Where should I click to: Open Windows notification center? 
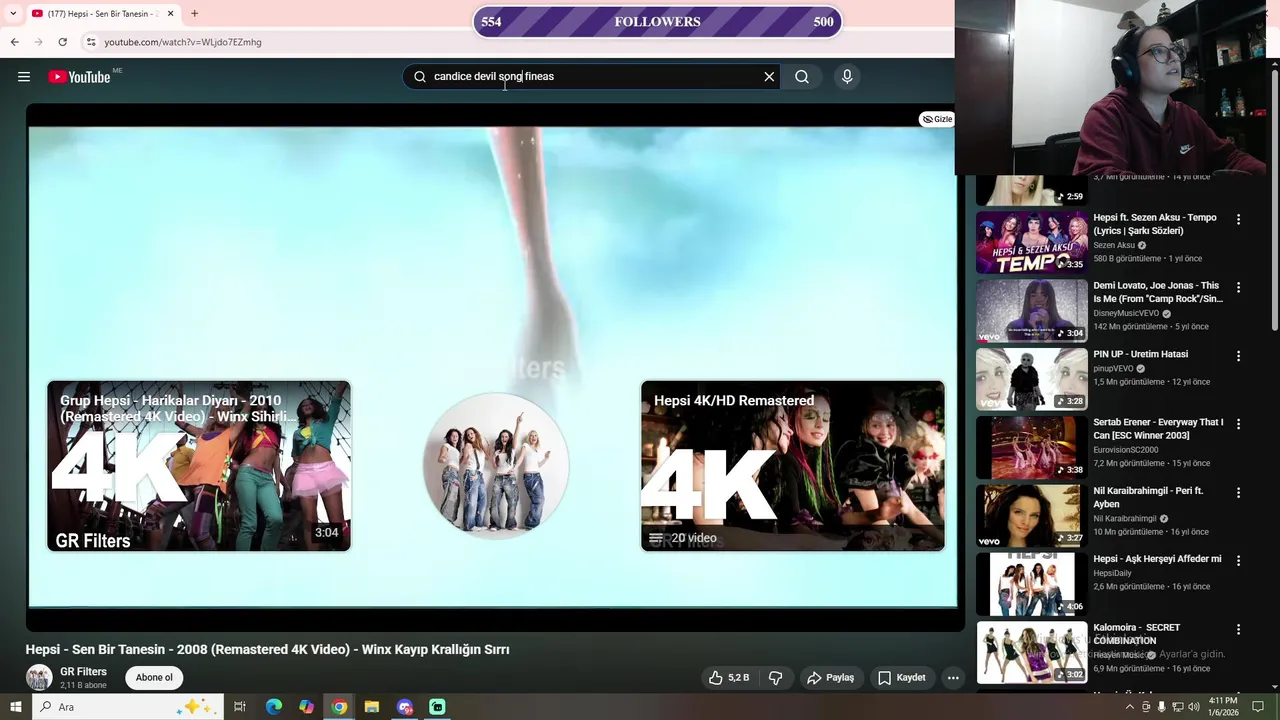coord(1258,707)
